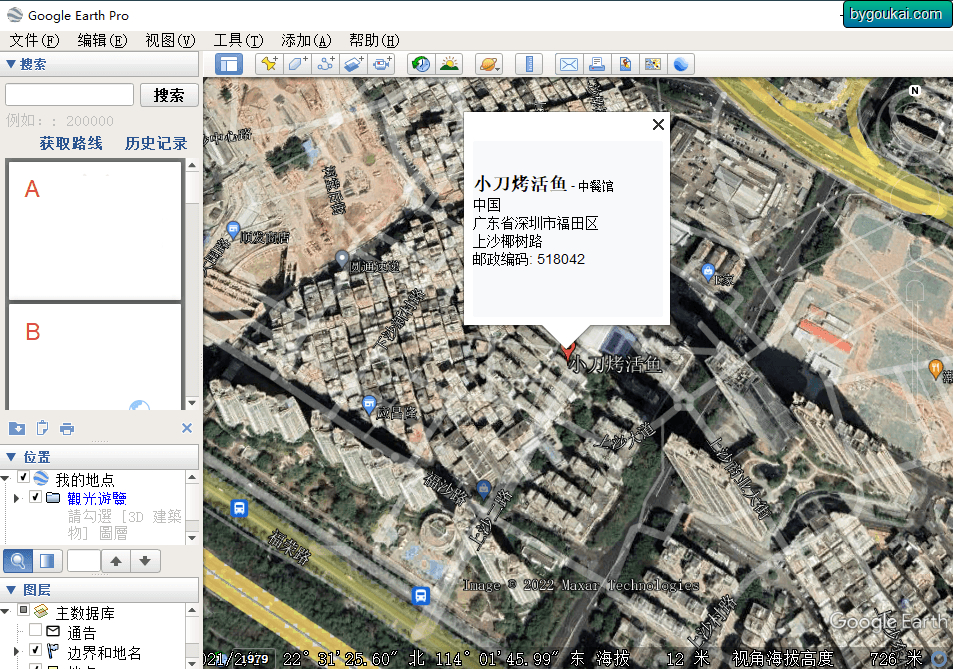This screenshot has width=953, height=669.
Task: Collapse 我的地点 tree node
Action: pyautogui.click(x=5, y=478)
